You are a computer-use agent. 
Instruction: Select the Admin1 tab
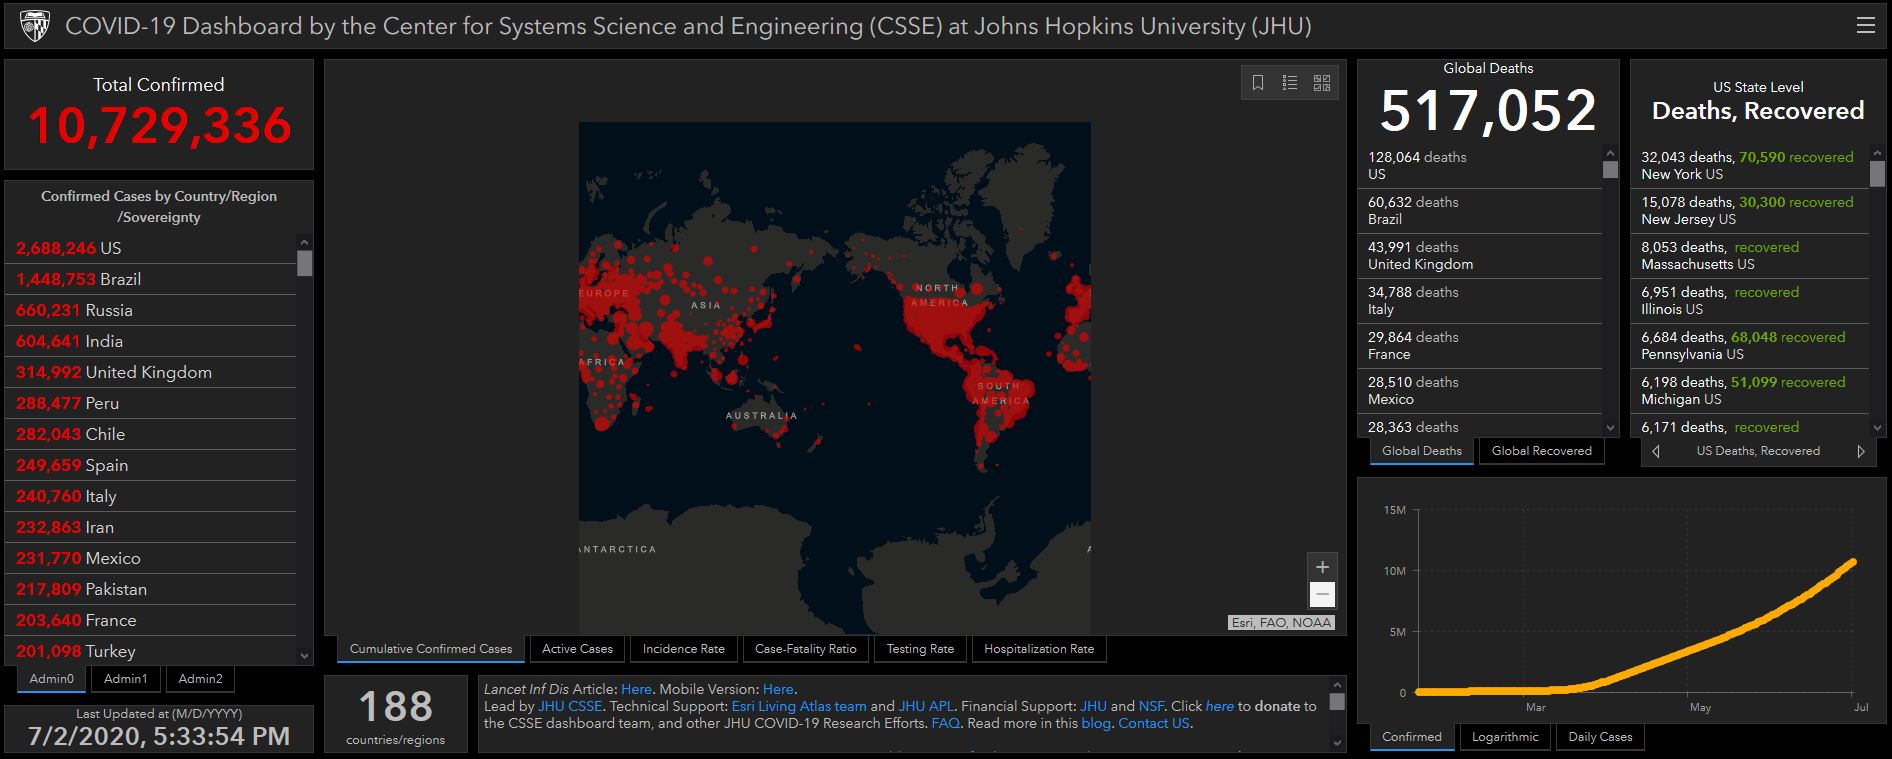[x=126, y=679]
